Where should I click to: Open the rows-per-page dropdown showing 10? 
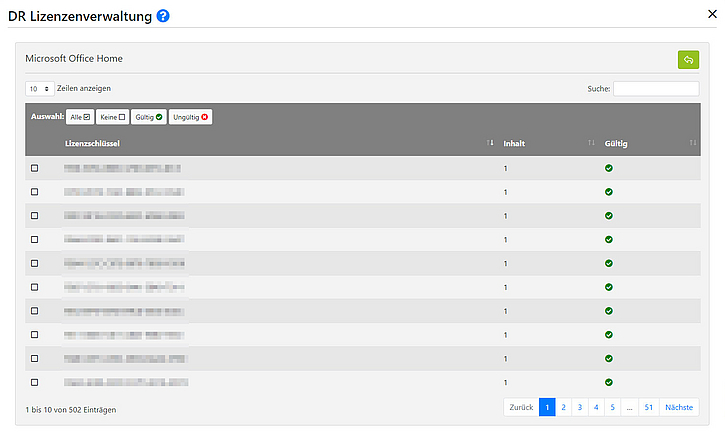[39, 89]
